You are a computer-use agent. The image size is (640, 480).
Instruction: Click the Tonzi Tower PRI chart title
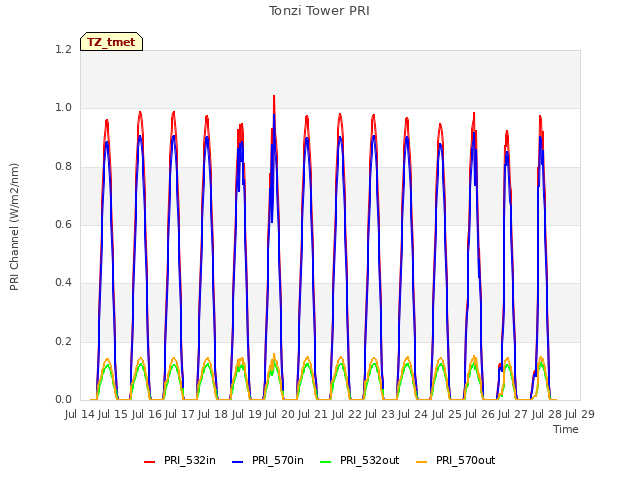[319, 11]
